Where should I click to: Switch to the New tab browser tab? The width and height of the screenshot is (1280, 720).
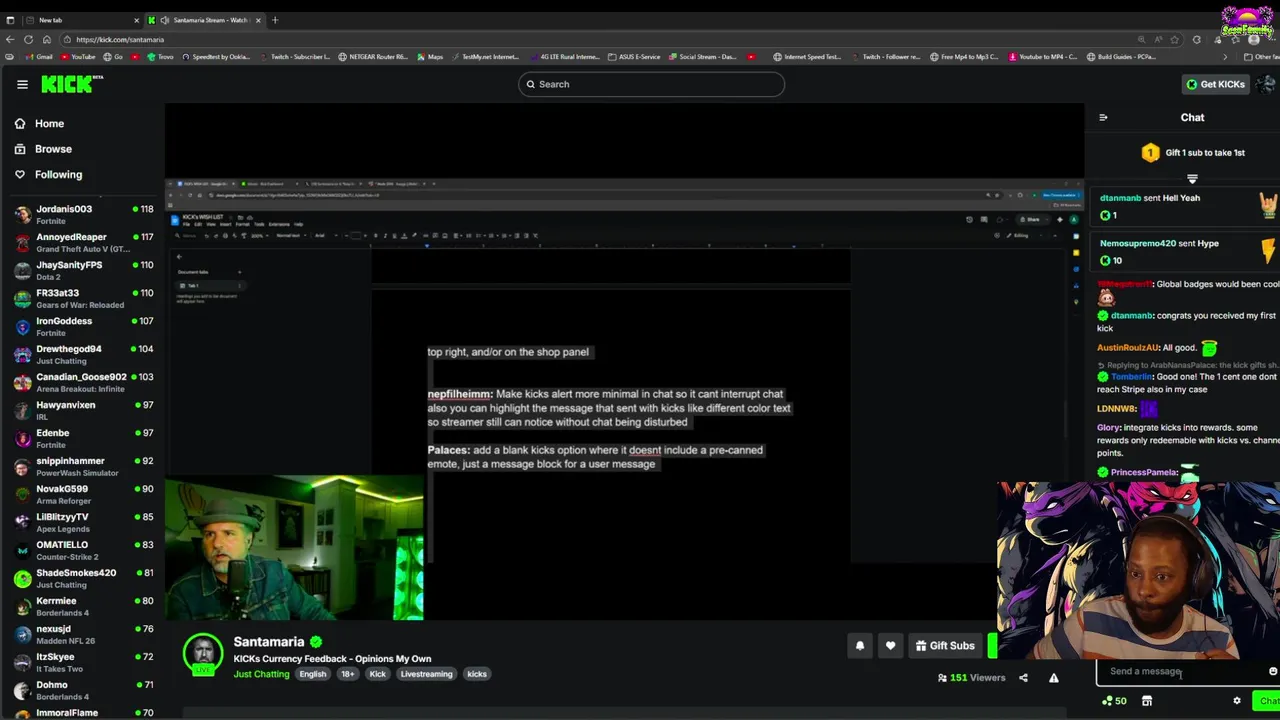pyautogui.click(x=83, y=20)
